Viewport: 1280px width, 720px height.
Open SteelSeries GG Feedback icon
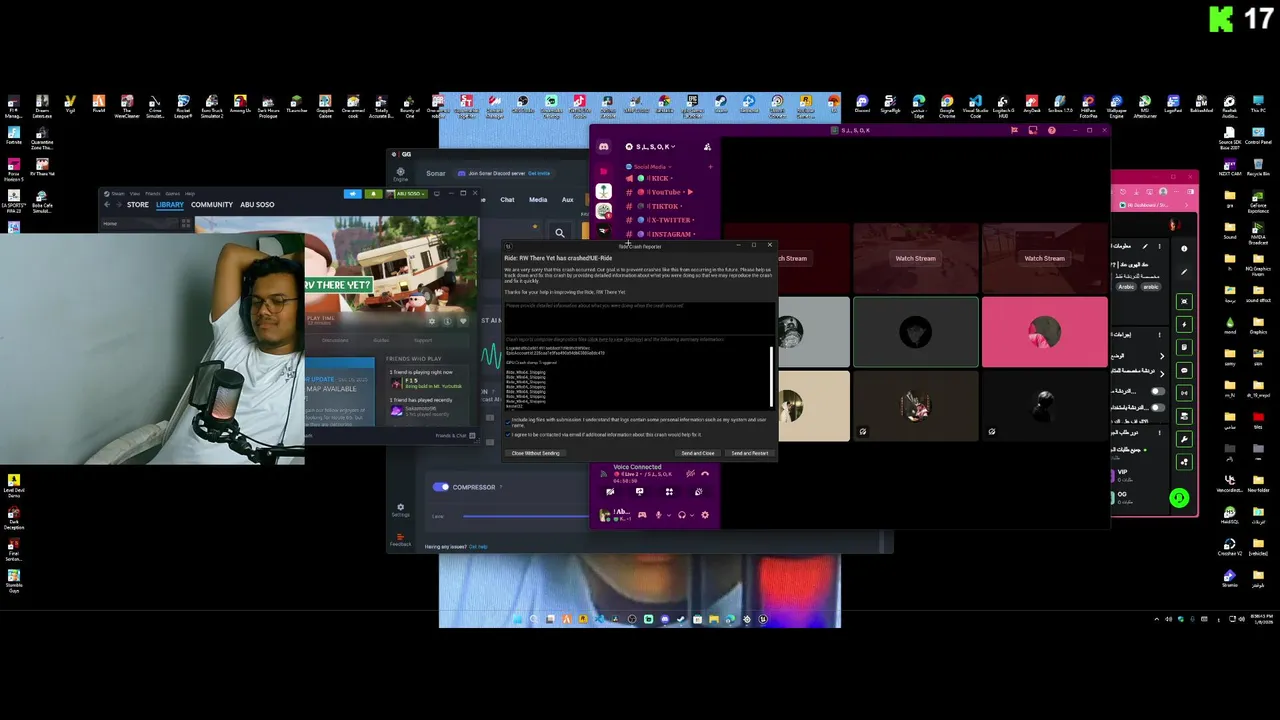tap(400, 541)
